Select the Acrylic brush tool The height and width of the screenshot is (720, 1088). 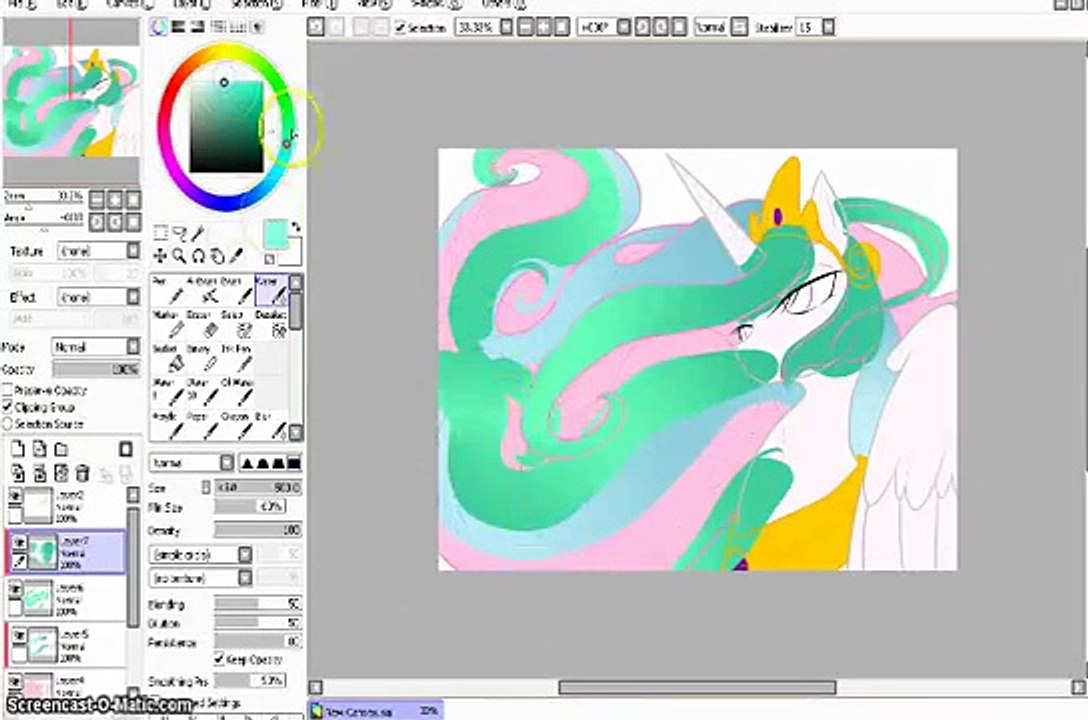coord(169,427)
